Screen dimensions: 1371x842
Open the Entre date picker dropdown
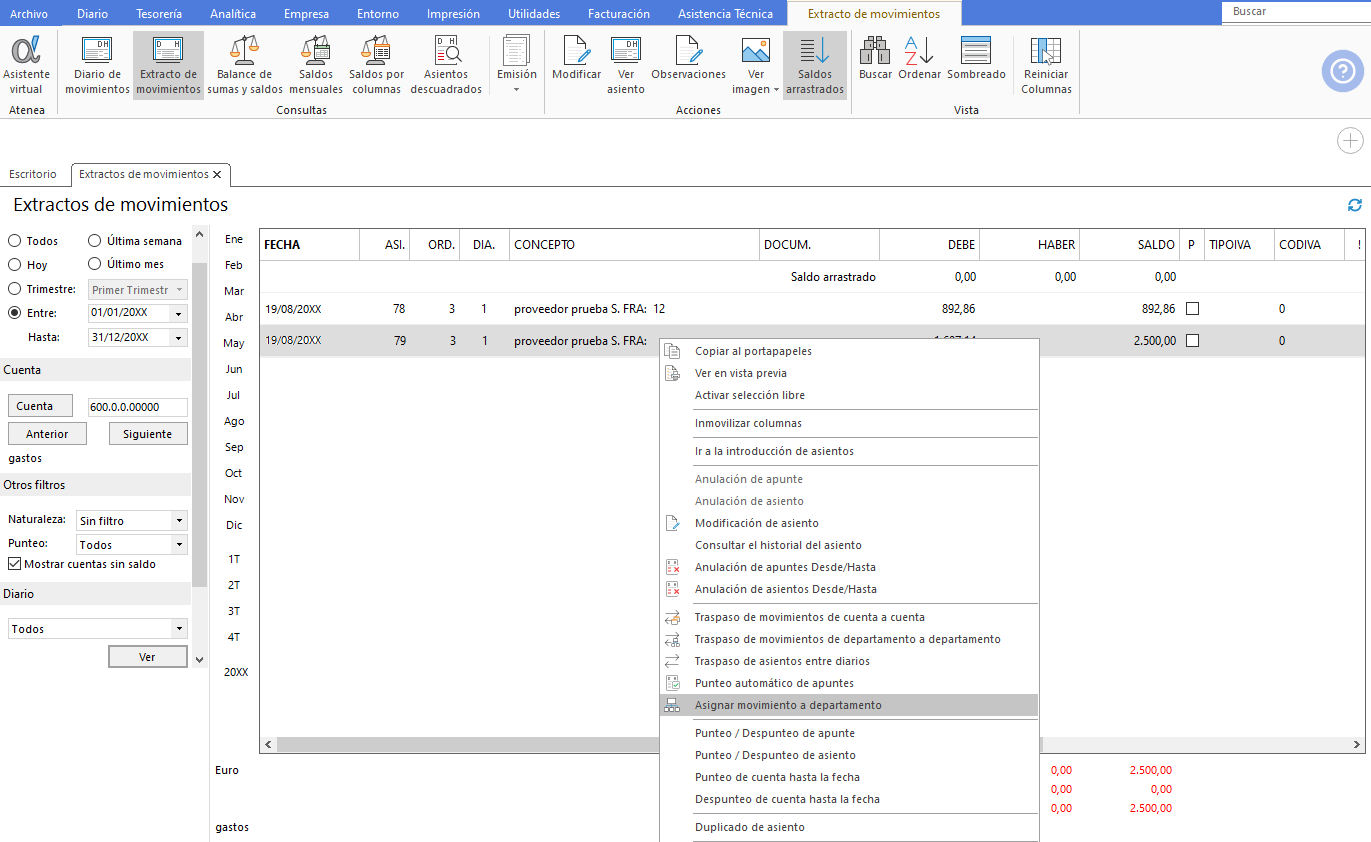coord(179,313)
